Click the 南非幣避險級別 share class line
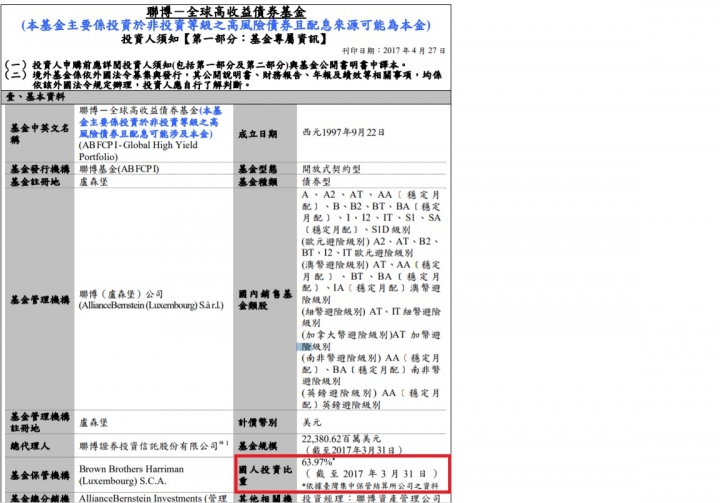The width and height of the screenshot is (720, 503). tap(371, 369)
